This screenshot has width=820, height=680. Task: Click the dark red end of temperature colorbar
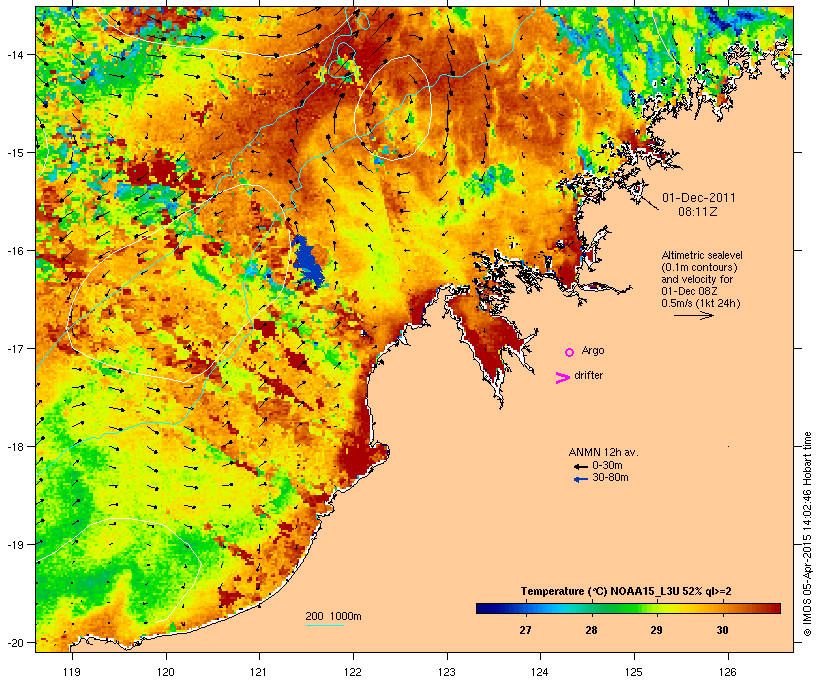(774, 608)
